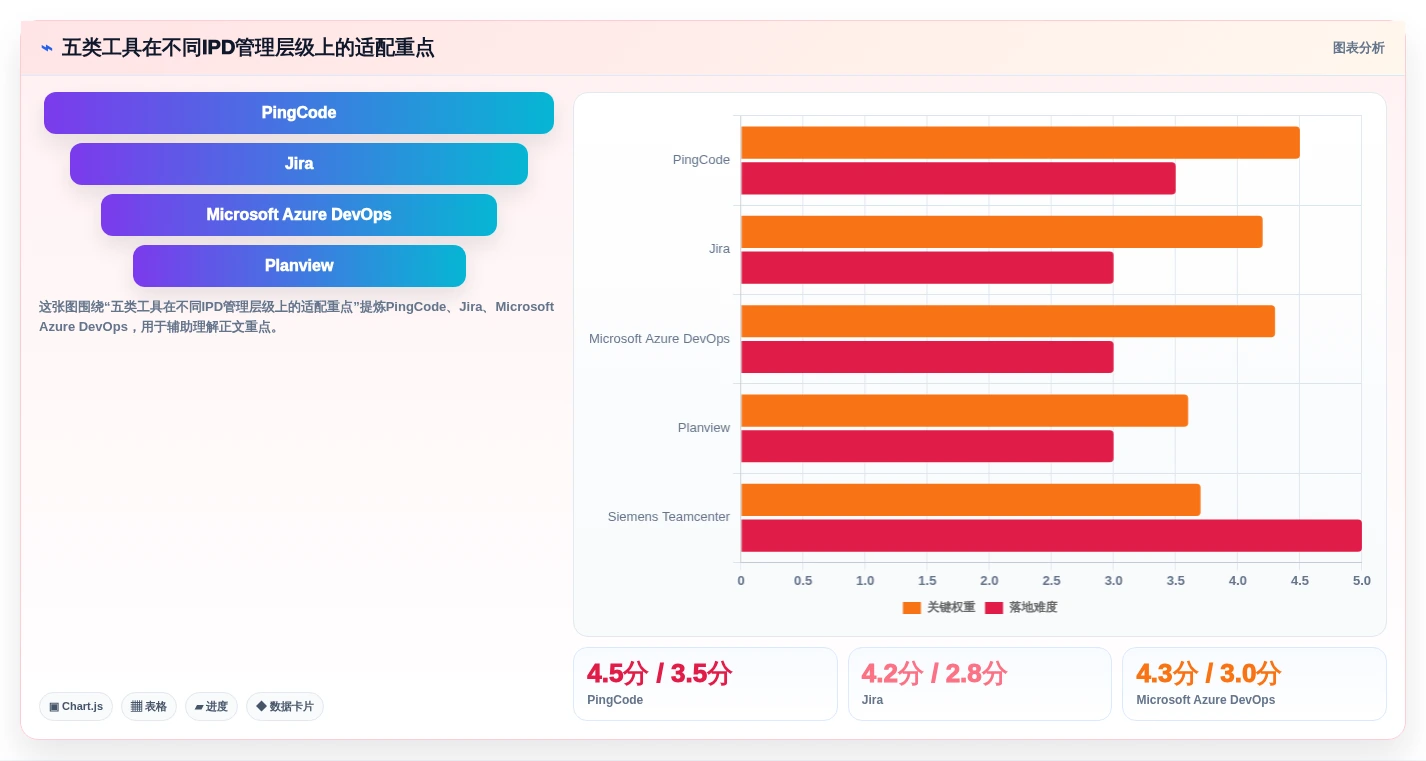Click Siemens Teamcenter's red 落地难度 bar
The width and height of the screenshot is (1426, 761).
pyautogui.click(x=1051, y=536)
